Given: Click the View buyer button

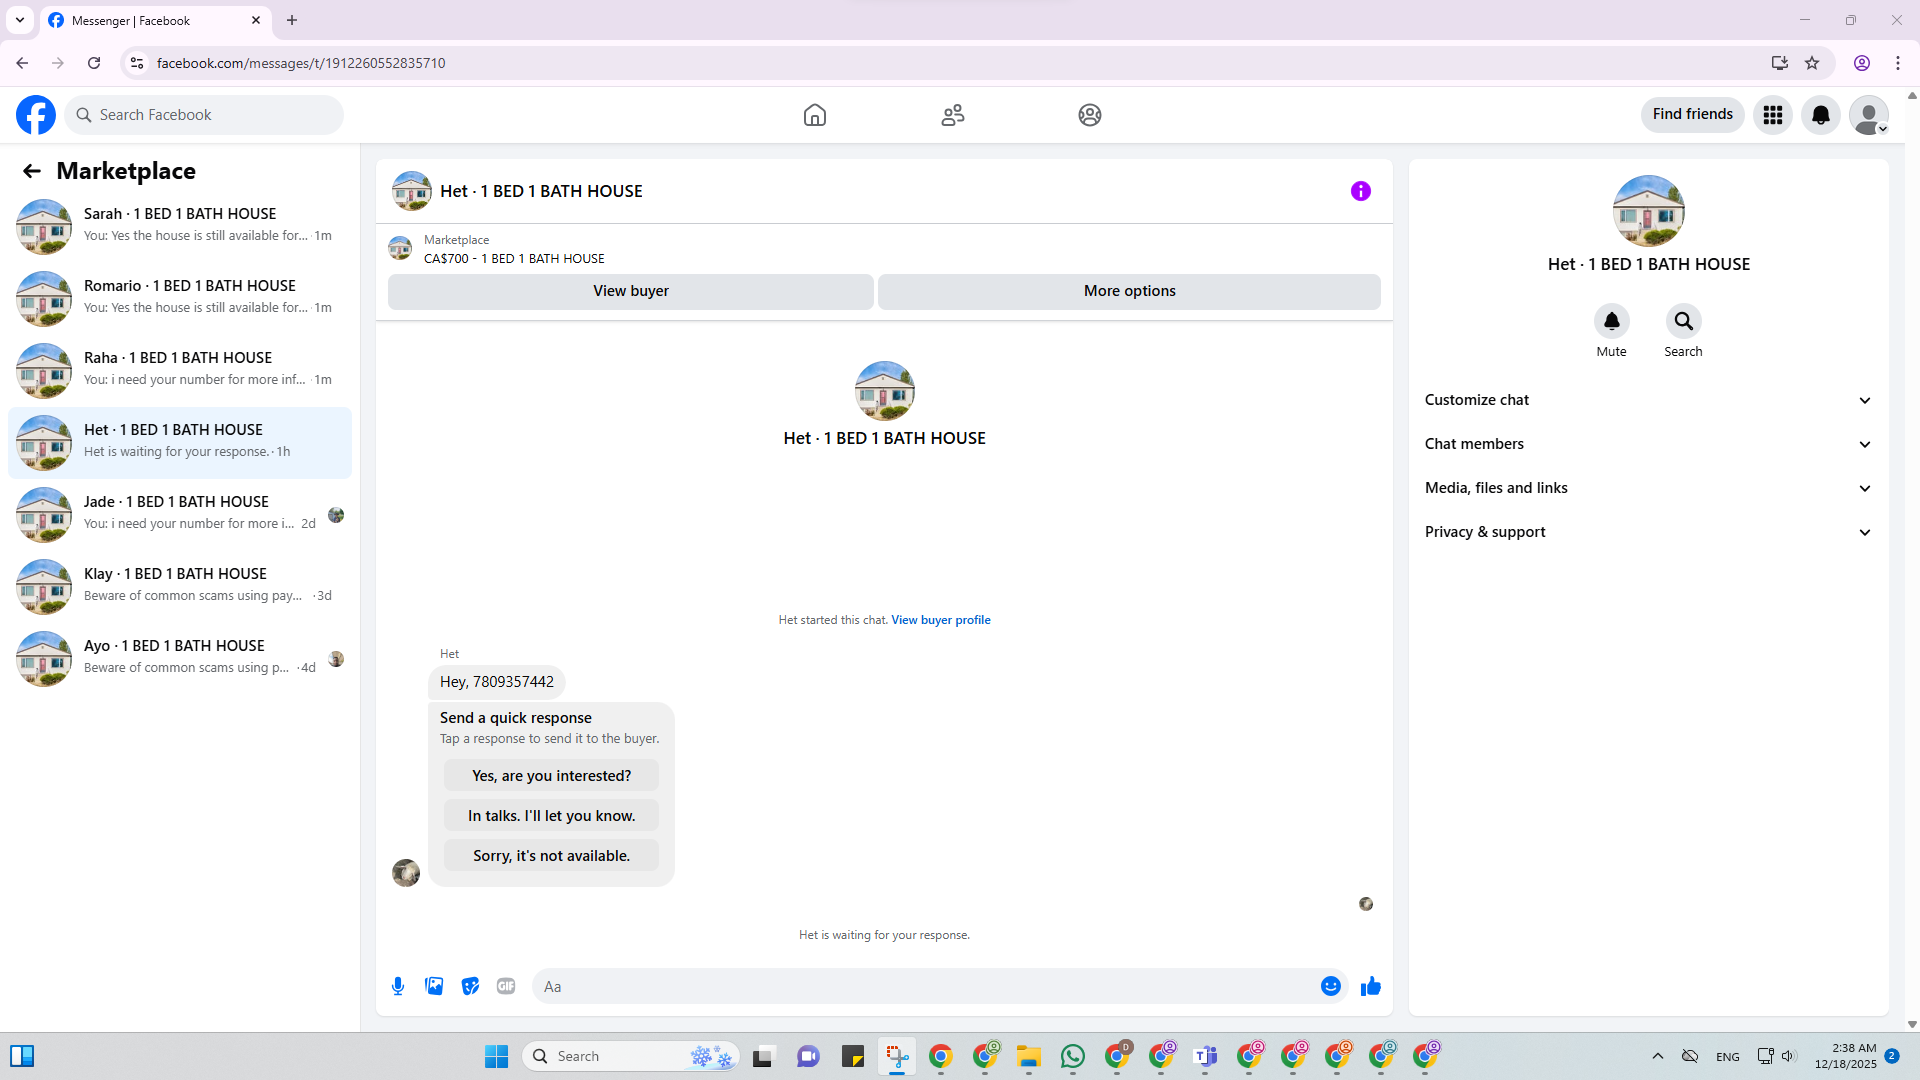Looking at the screenshot, I should 630,291.
